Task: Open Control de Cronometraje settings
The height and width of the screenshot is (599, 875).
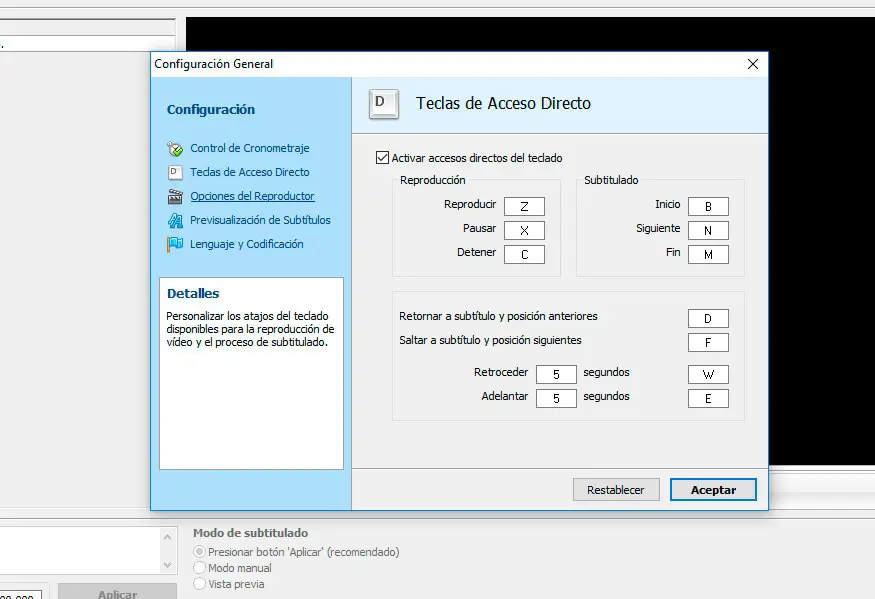Action: click(249, 148)
